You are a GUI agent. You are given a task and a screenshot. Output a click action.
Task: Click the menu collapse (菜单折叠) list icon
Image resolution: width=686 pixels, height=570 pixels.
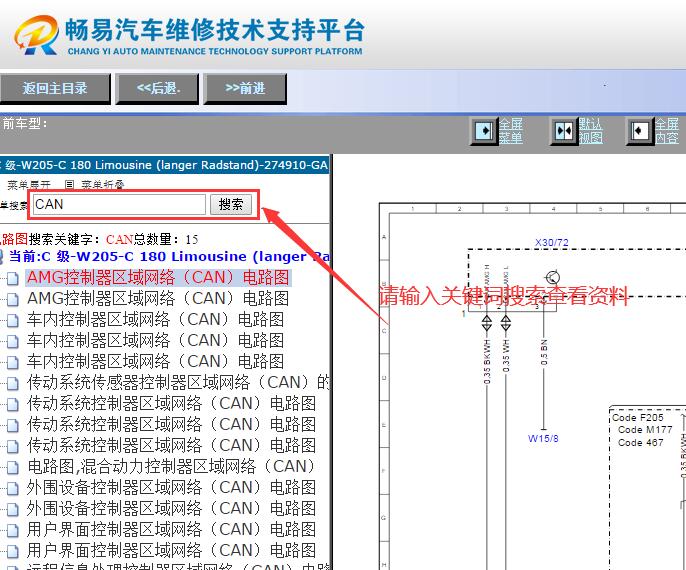[69, 185]
